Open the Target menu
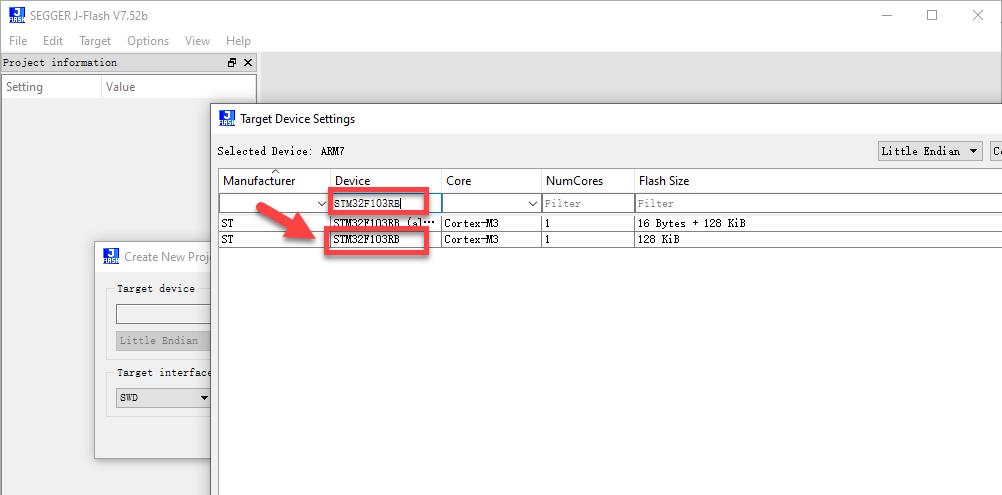This screenshot has width=1002, height=495. 95,41
